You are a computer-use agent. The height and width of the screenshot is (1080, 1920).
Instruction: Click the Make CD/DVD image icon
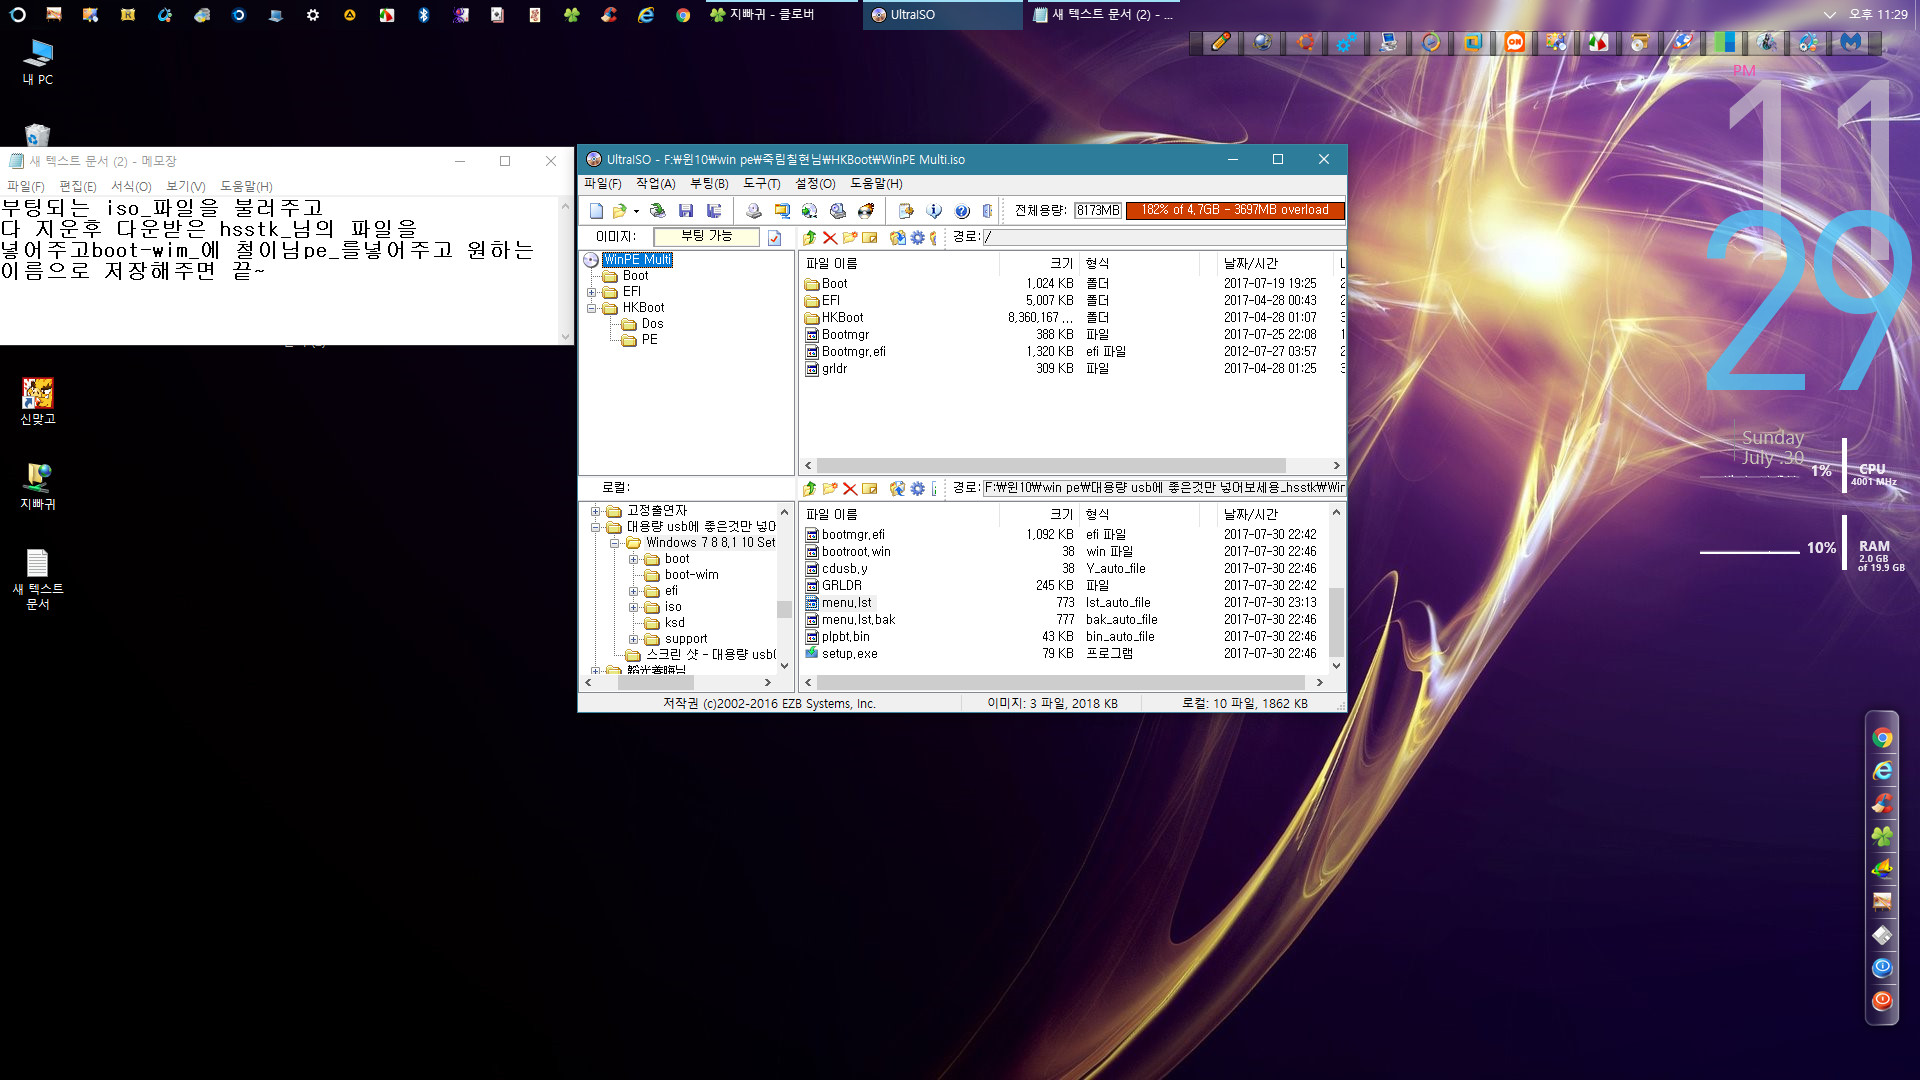[x=754, y=211]
